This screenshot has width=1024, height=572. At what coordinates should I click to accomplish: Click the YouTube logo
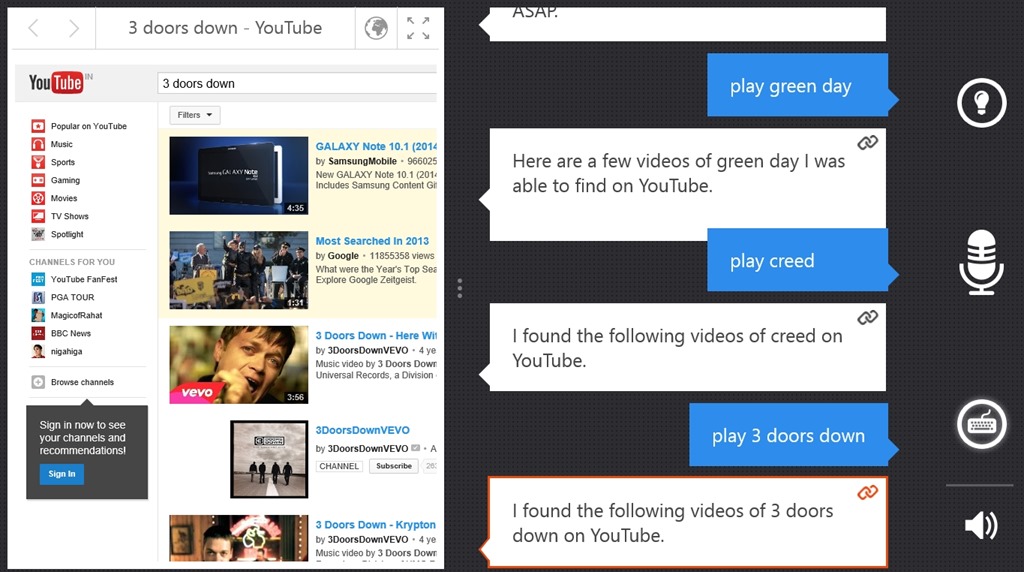[x=56, y=82]
